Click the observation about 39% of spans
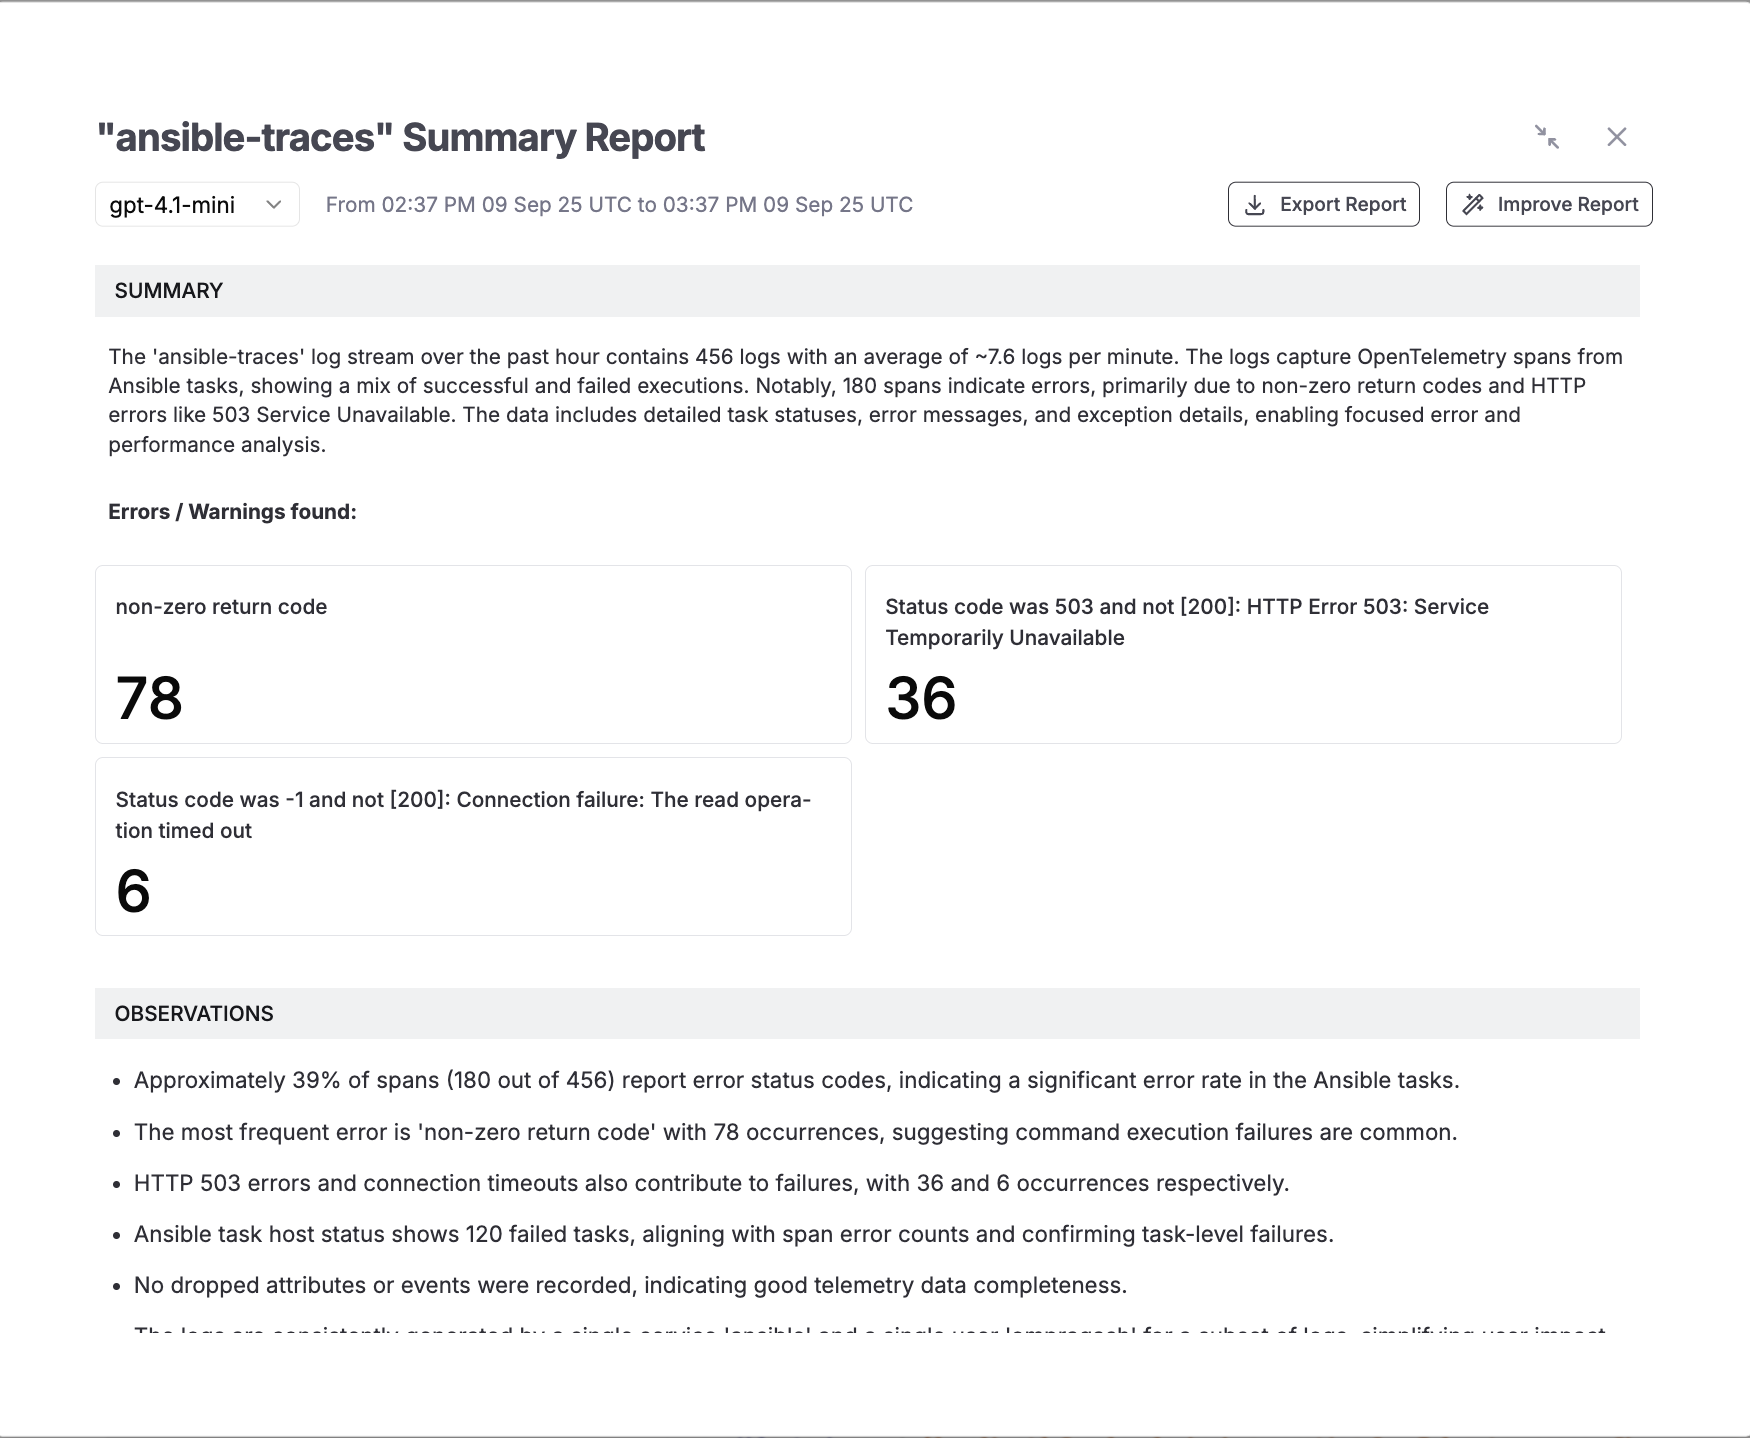 pyautogui.click(x=796, y=1081)
